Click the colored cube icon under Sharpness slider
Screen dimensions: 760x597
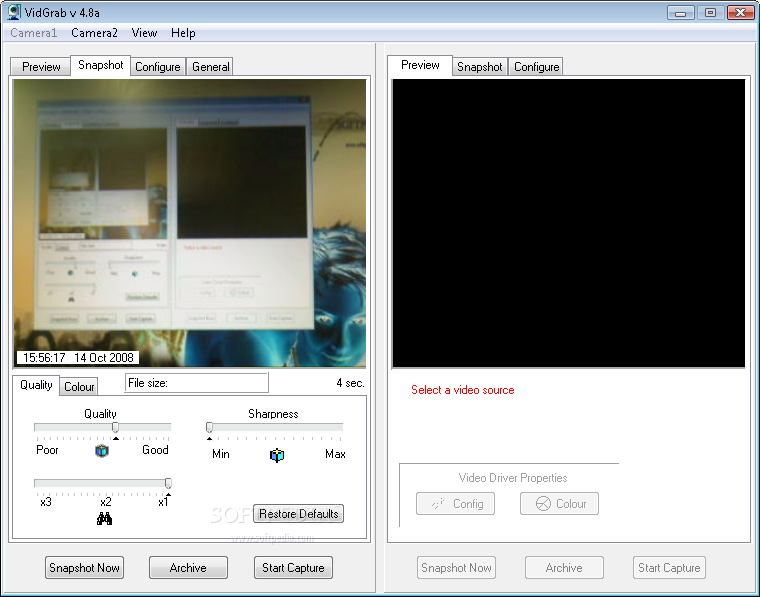tap(277, 455)
